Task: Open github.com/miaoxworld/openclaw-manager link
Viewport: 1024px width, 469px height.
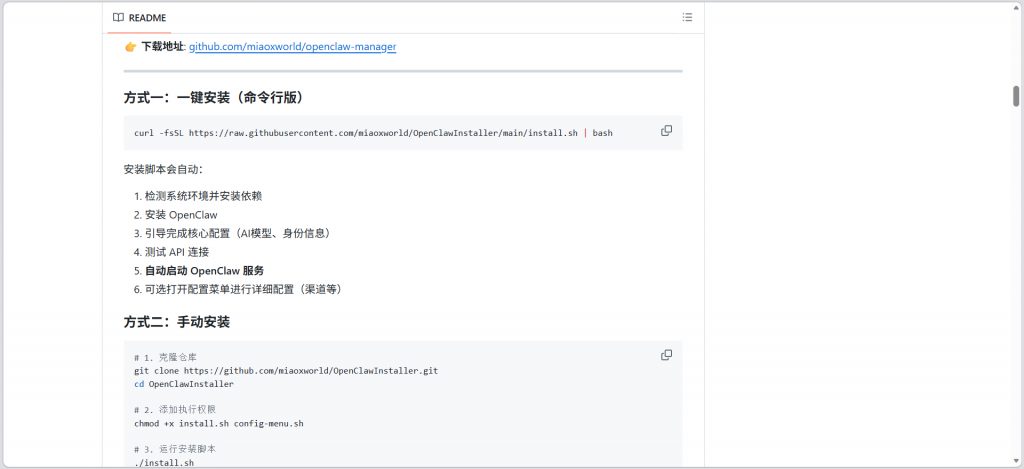Action: tap(293, 47)
